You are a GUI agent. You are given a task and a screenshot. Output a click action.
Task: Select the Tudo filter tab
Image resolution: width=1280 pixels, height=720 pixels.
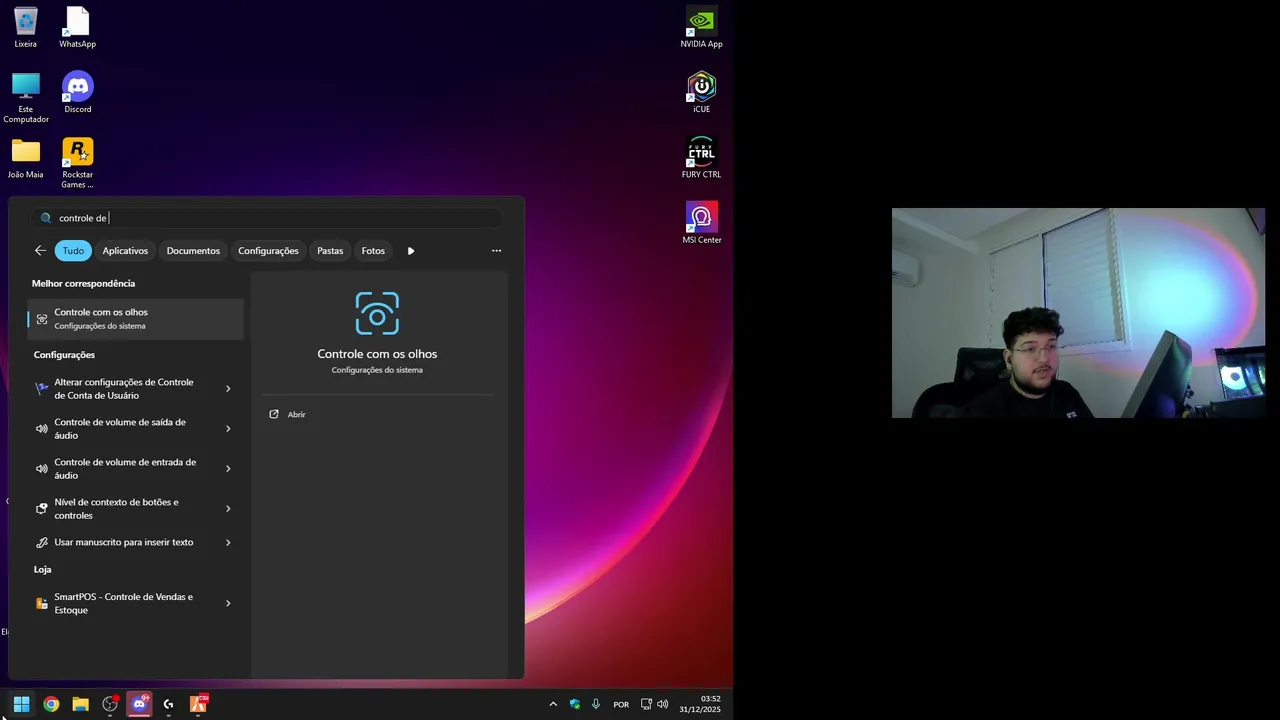point(73,251)
